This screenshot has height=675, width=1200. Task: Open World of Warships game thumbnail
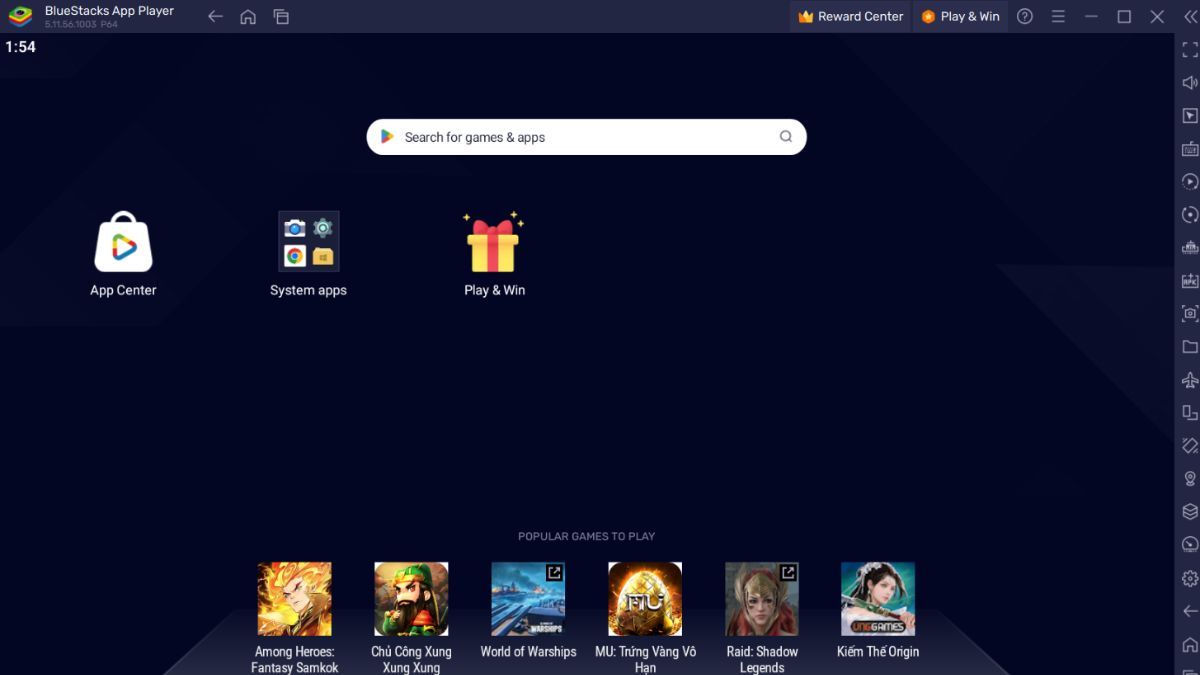pyautogui.click(x=528, y=599)
